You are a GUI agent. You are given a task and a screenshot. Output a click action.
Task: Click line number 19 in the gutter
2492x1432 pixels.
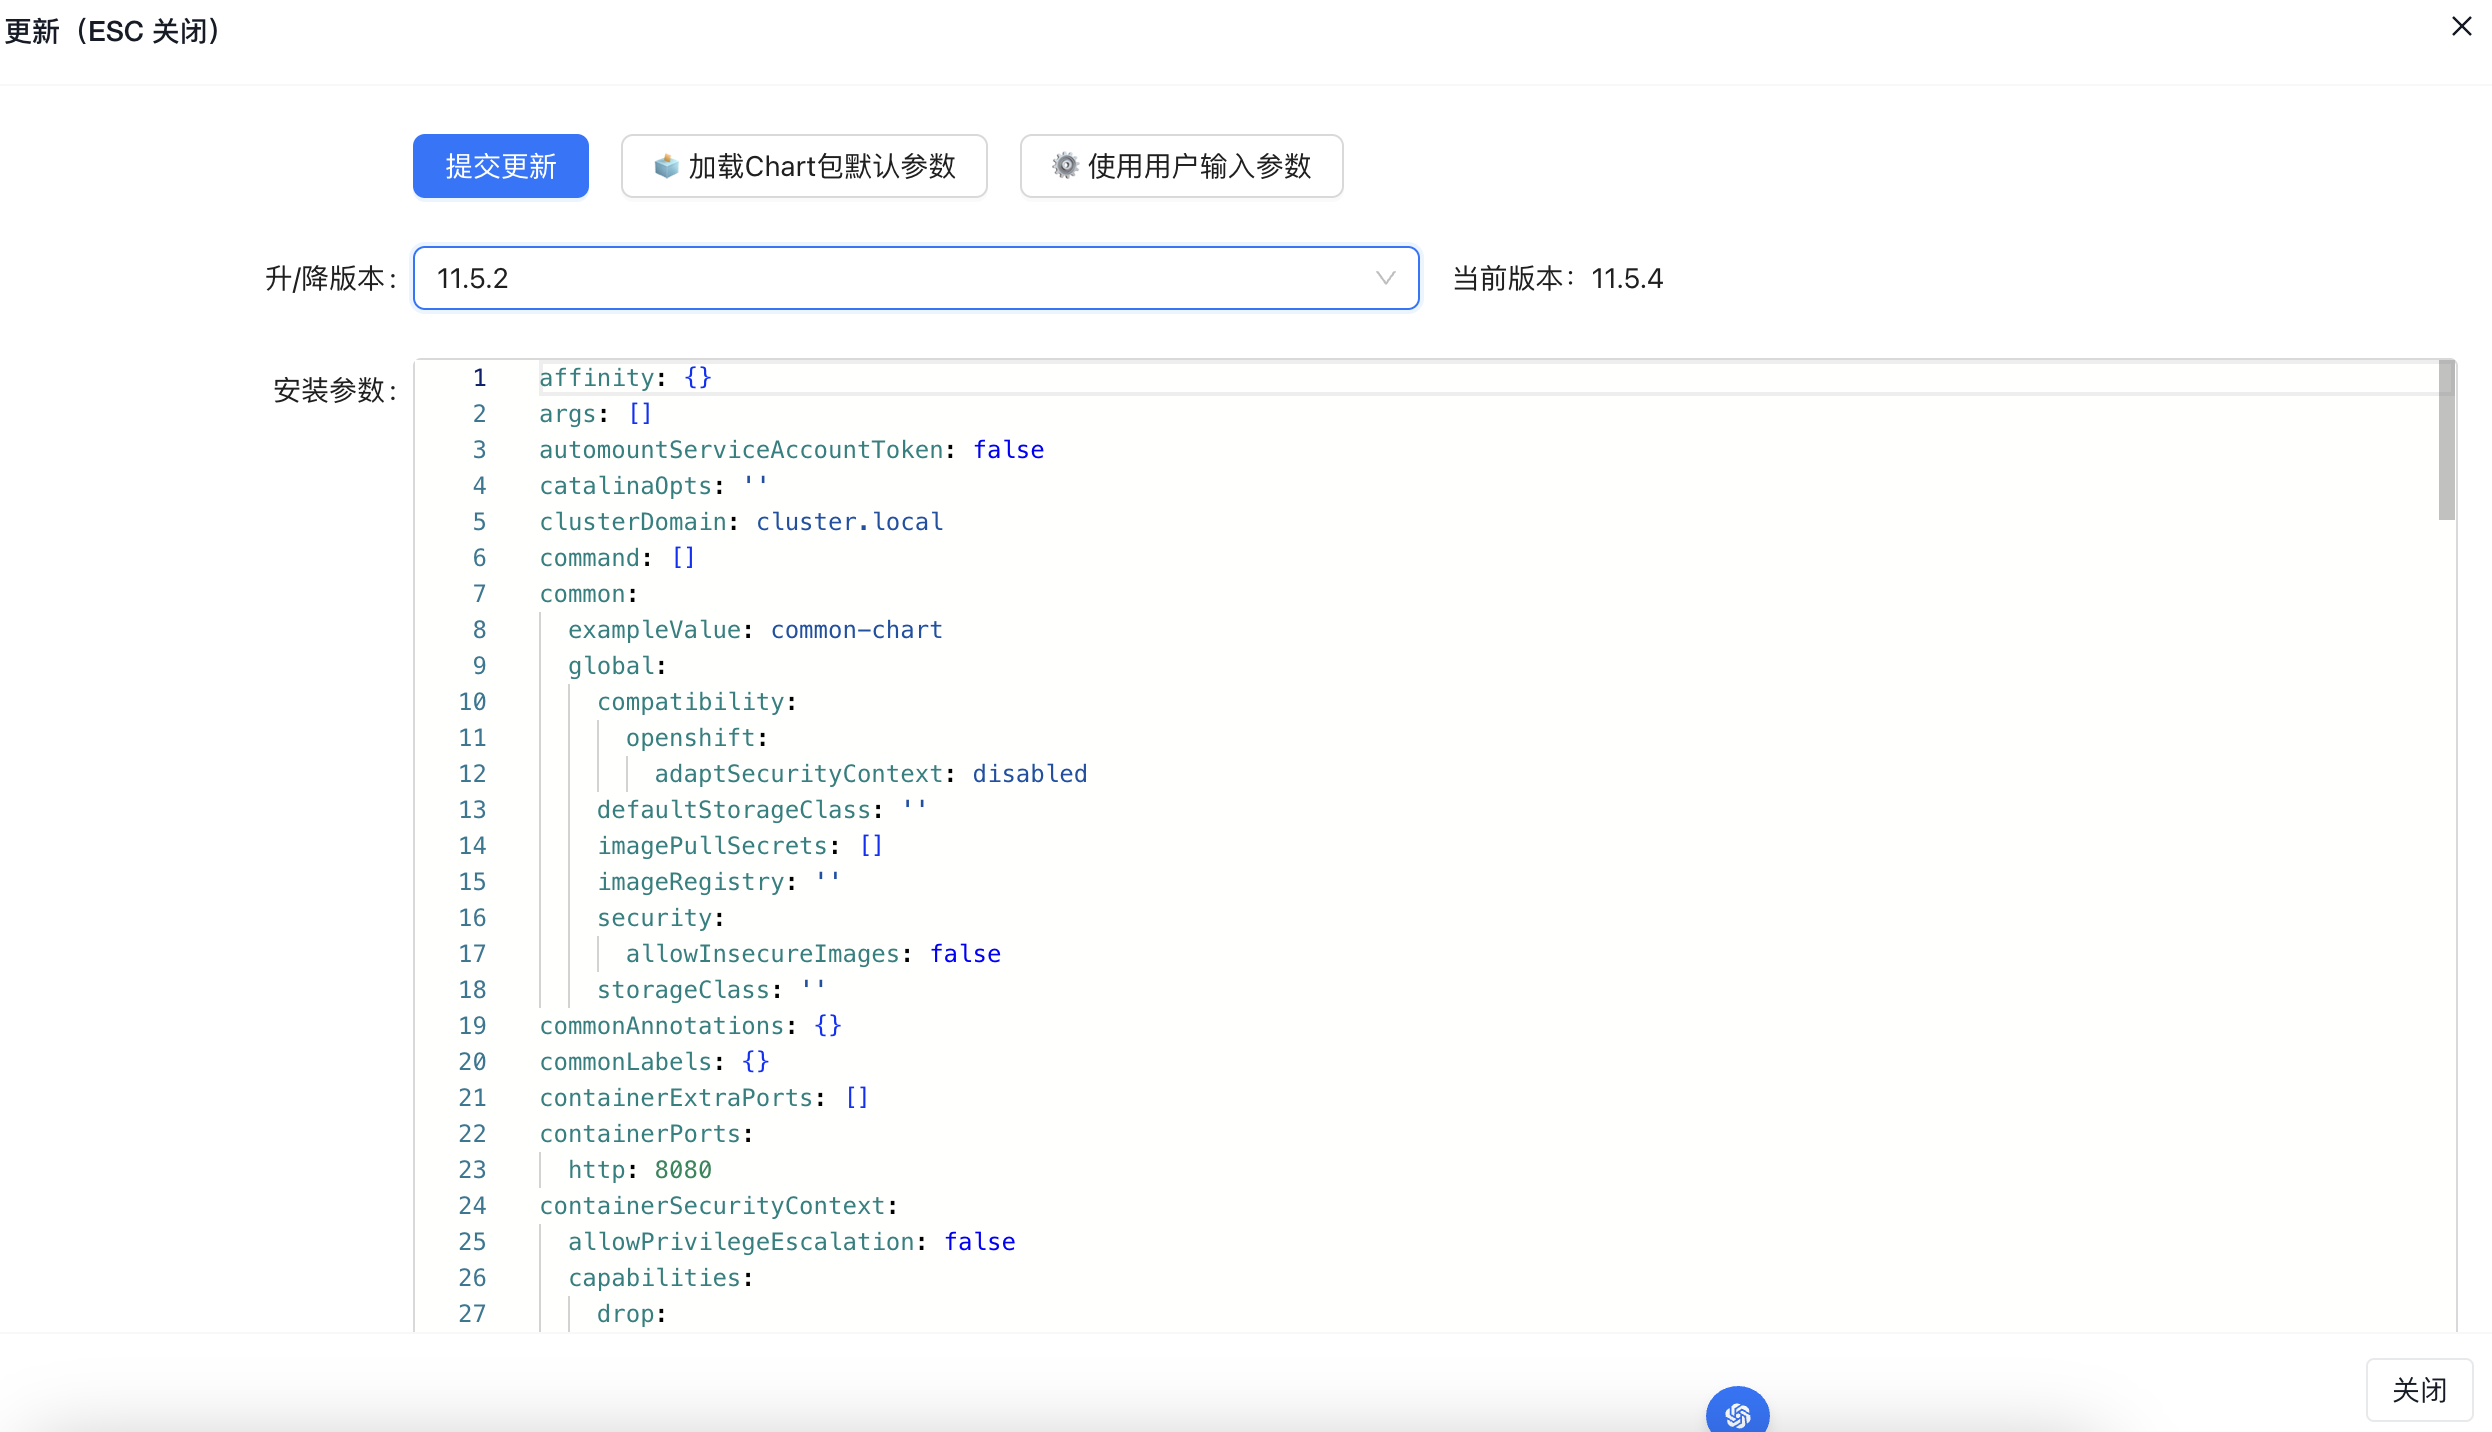(x=472, y=1026)
